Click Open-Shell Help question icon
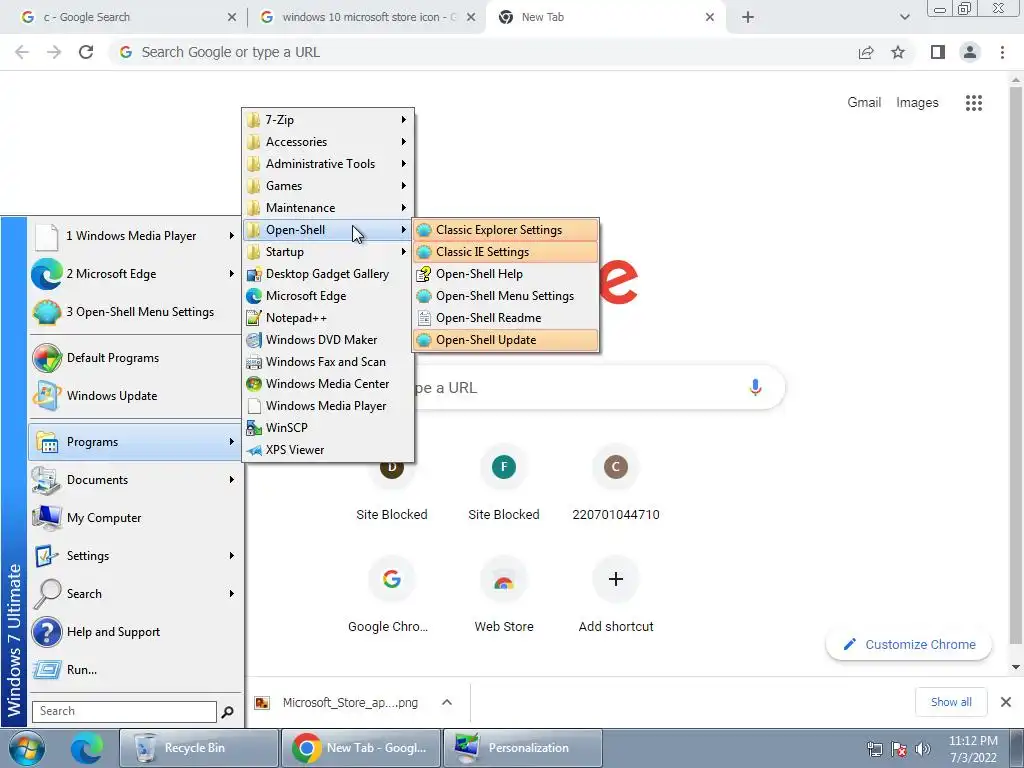This screenshot has height=768, width=1024. 424,274
